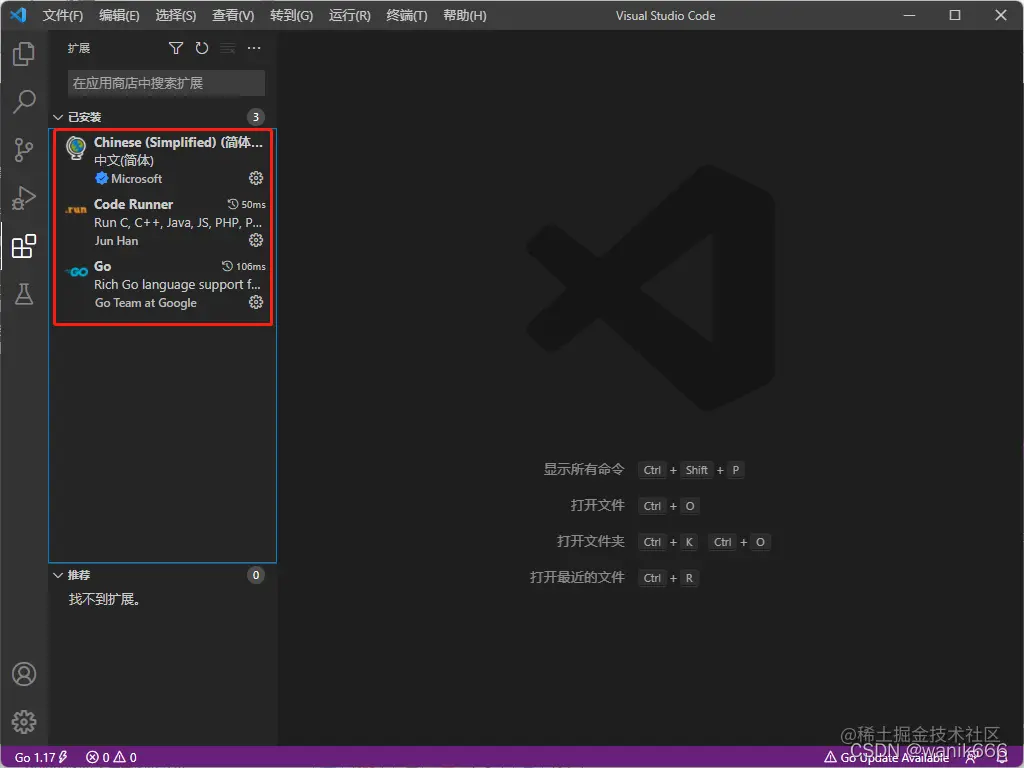This screenshot has width=1024, height=768.
Task: Open the 查看(V) menu
Action: pyautogui.click(x=233, y=15)
